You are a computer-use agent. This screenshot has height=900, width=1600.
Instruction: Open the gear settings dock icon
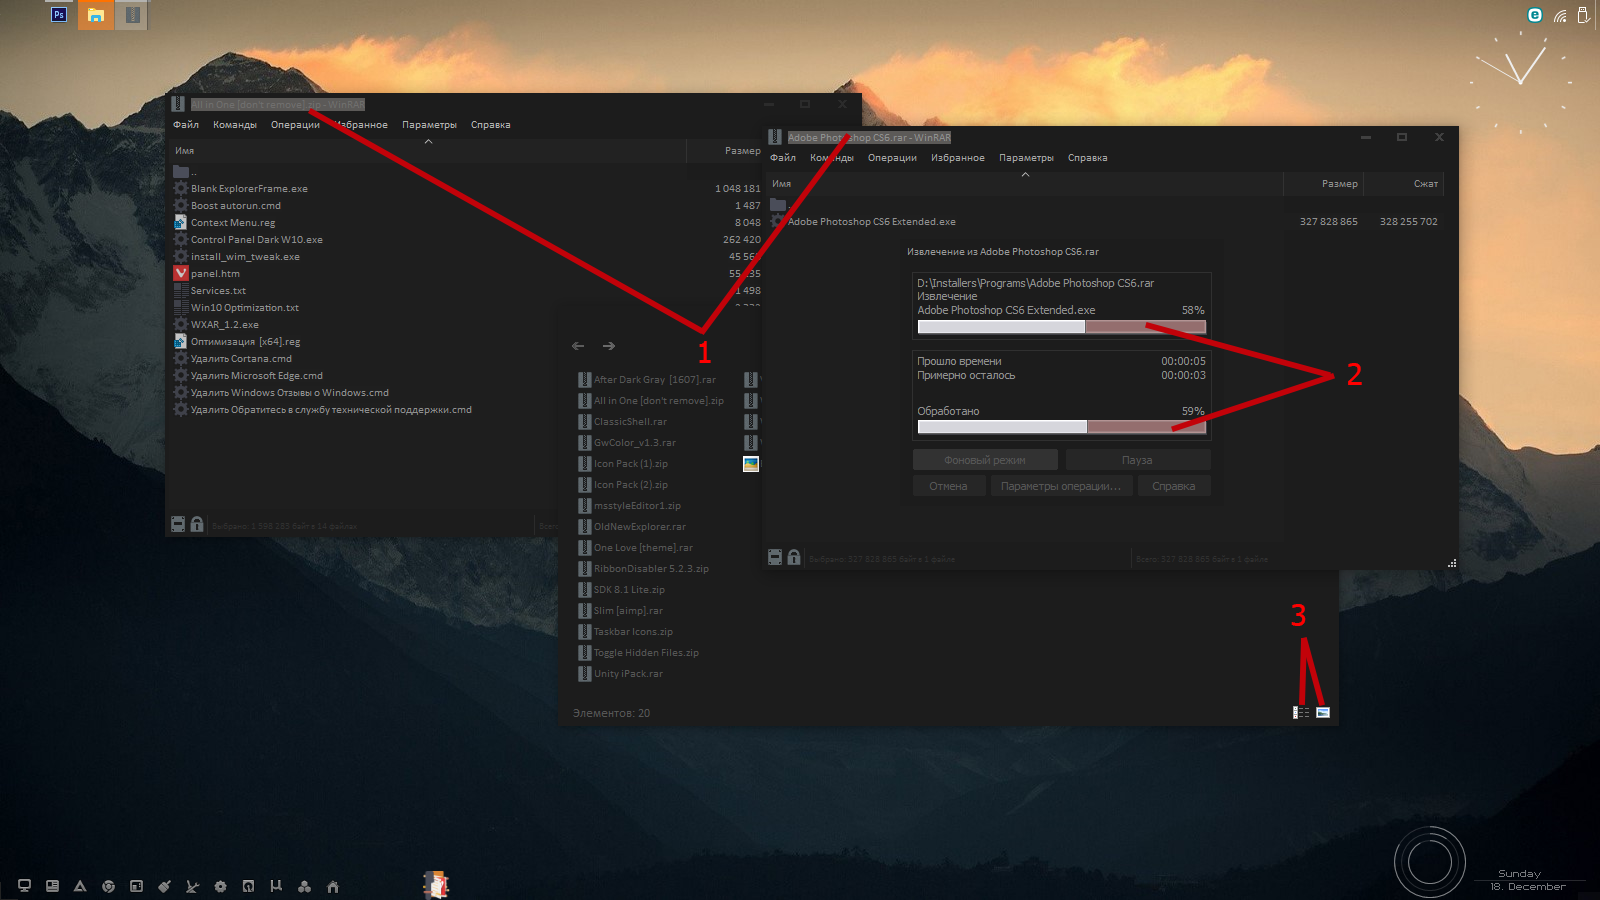220,886
